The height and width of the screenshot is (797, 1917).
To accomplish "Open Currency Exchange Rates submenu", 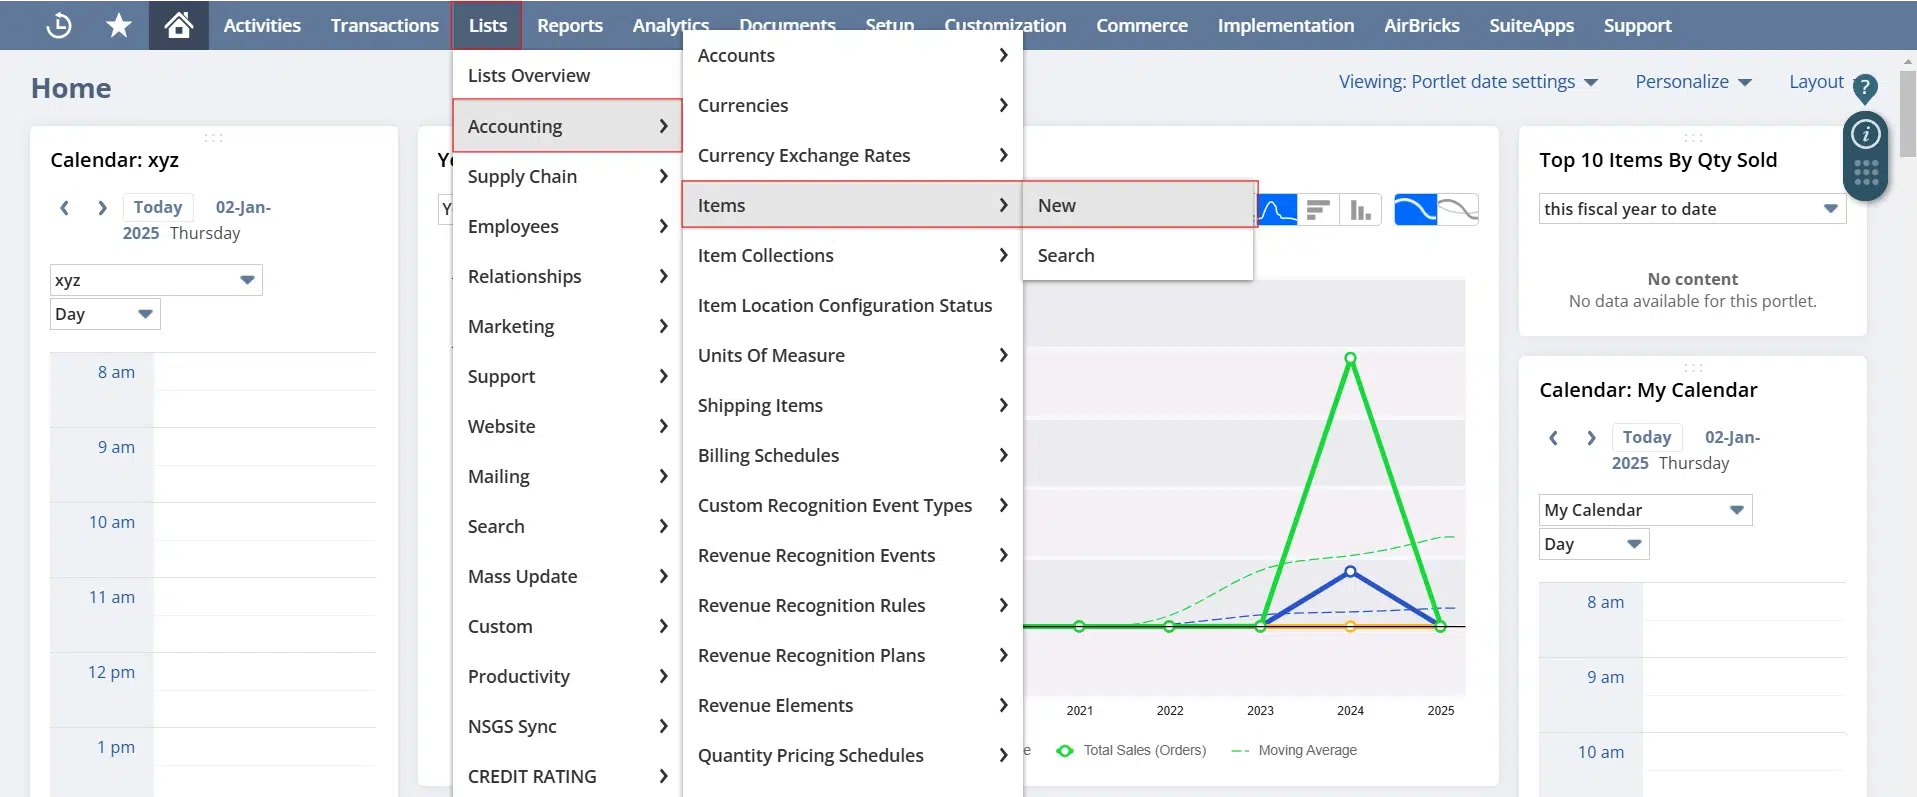I will click(852, 155).
